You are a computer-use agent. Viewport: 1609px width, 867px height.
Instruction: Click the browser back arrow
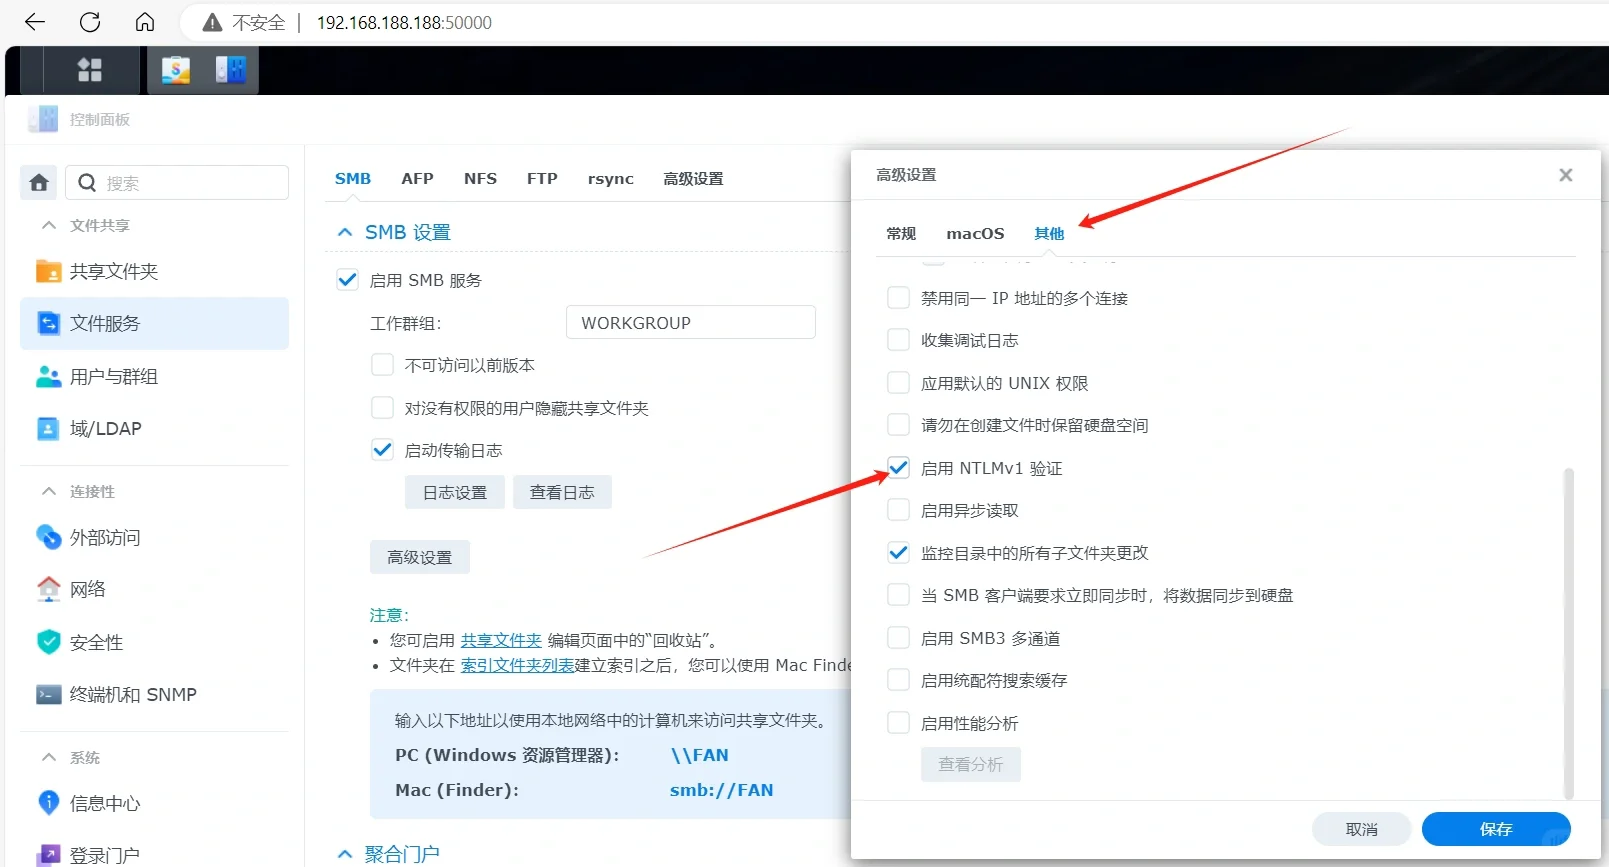pyautogui.click(x=35, y=22)
